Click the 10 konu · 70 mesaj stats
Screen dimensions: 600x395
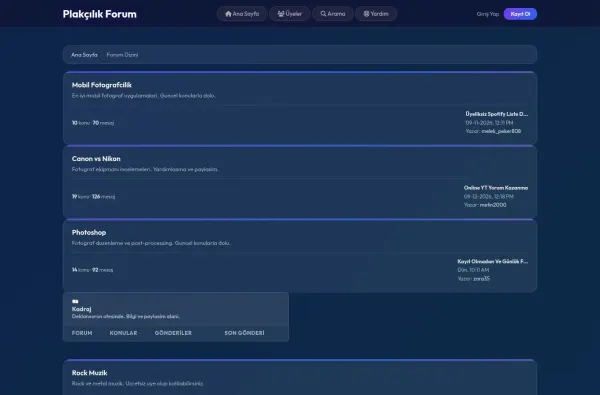point(93,123)
